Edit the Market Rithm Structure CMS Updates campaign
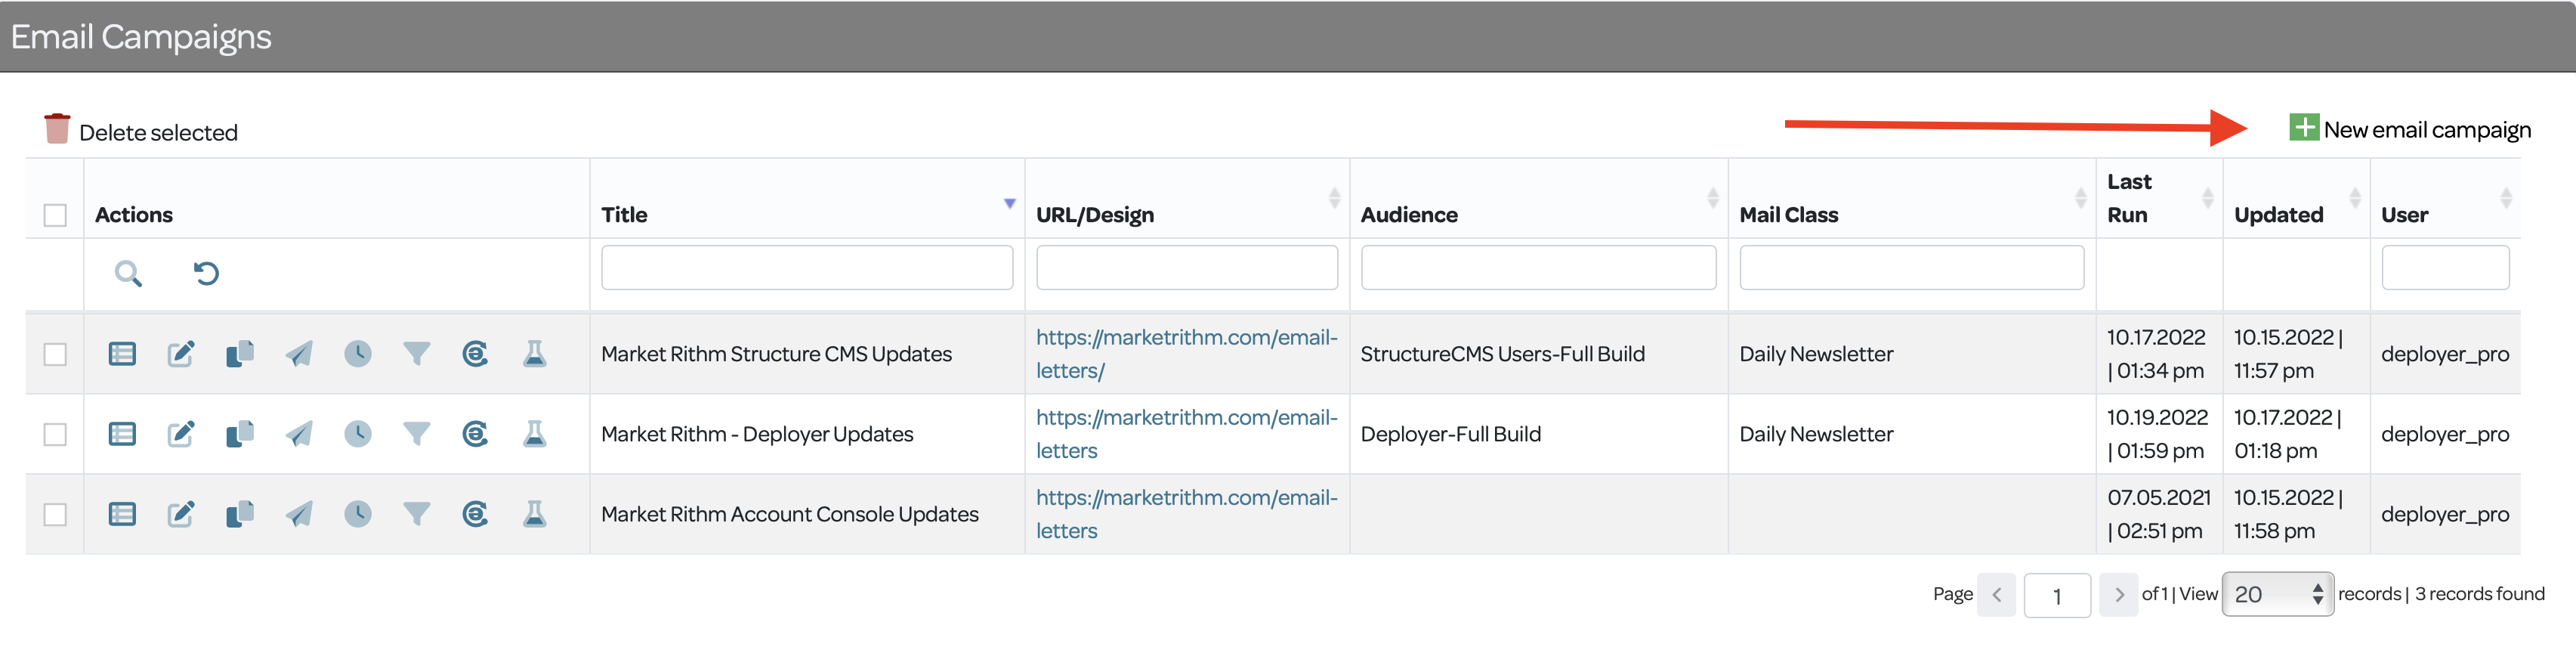 click(x=181, y=354)
